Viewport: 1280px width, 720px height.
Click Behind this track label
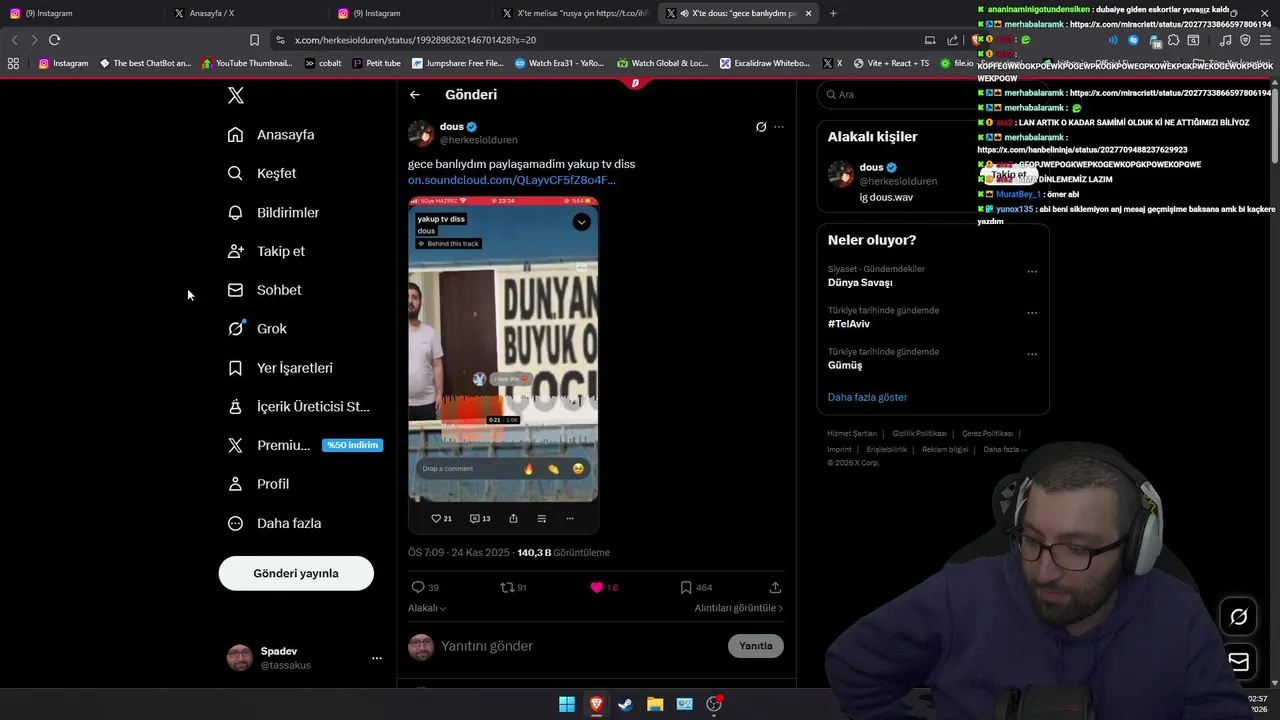pos(449,243)
